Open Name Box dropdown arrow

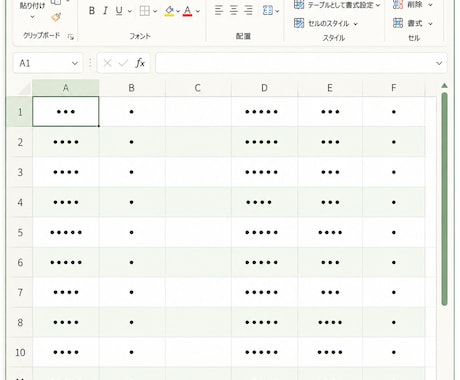point(75,63)
